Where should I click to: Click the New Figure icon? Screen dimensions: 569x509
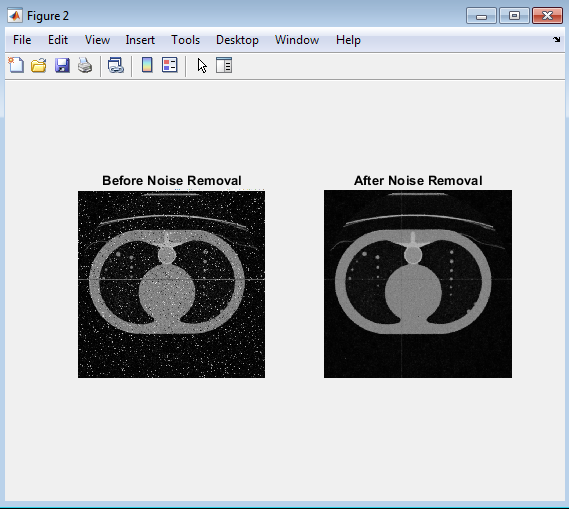[x=16, y=65]
